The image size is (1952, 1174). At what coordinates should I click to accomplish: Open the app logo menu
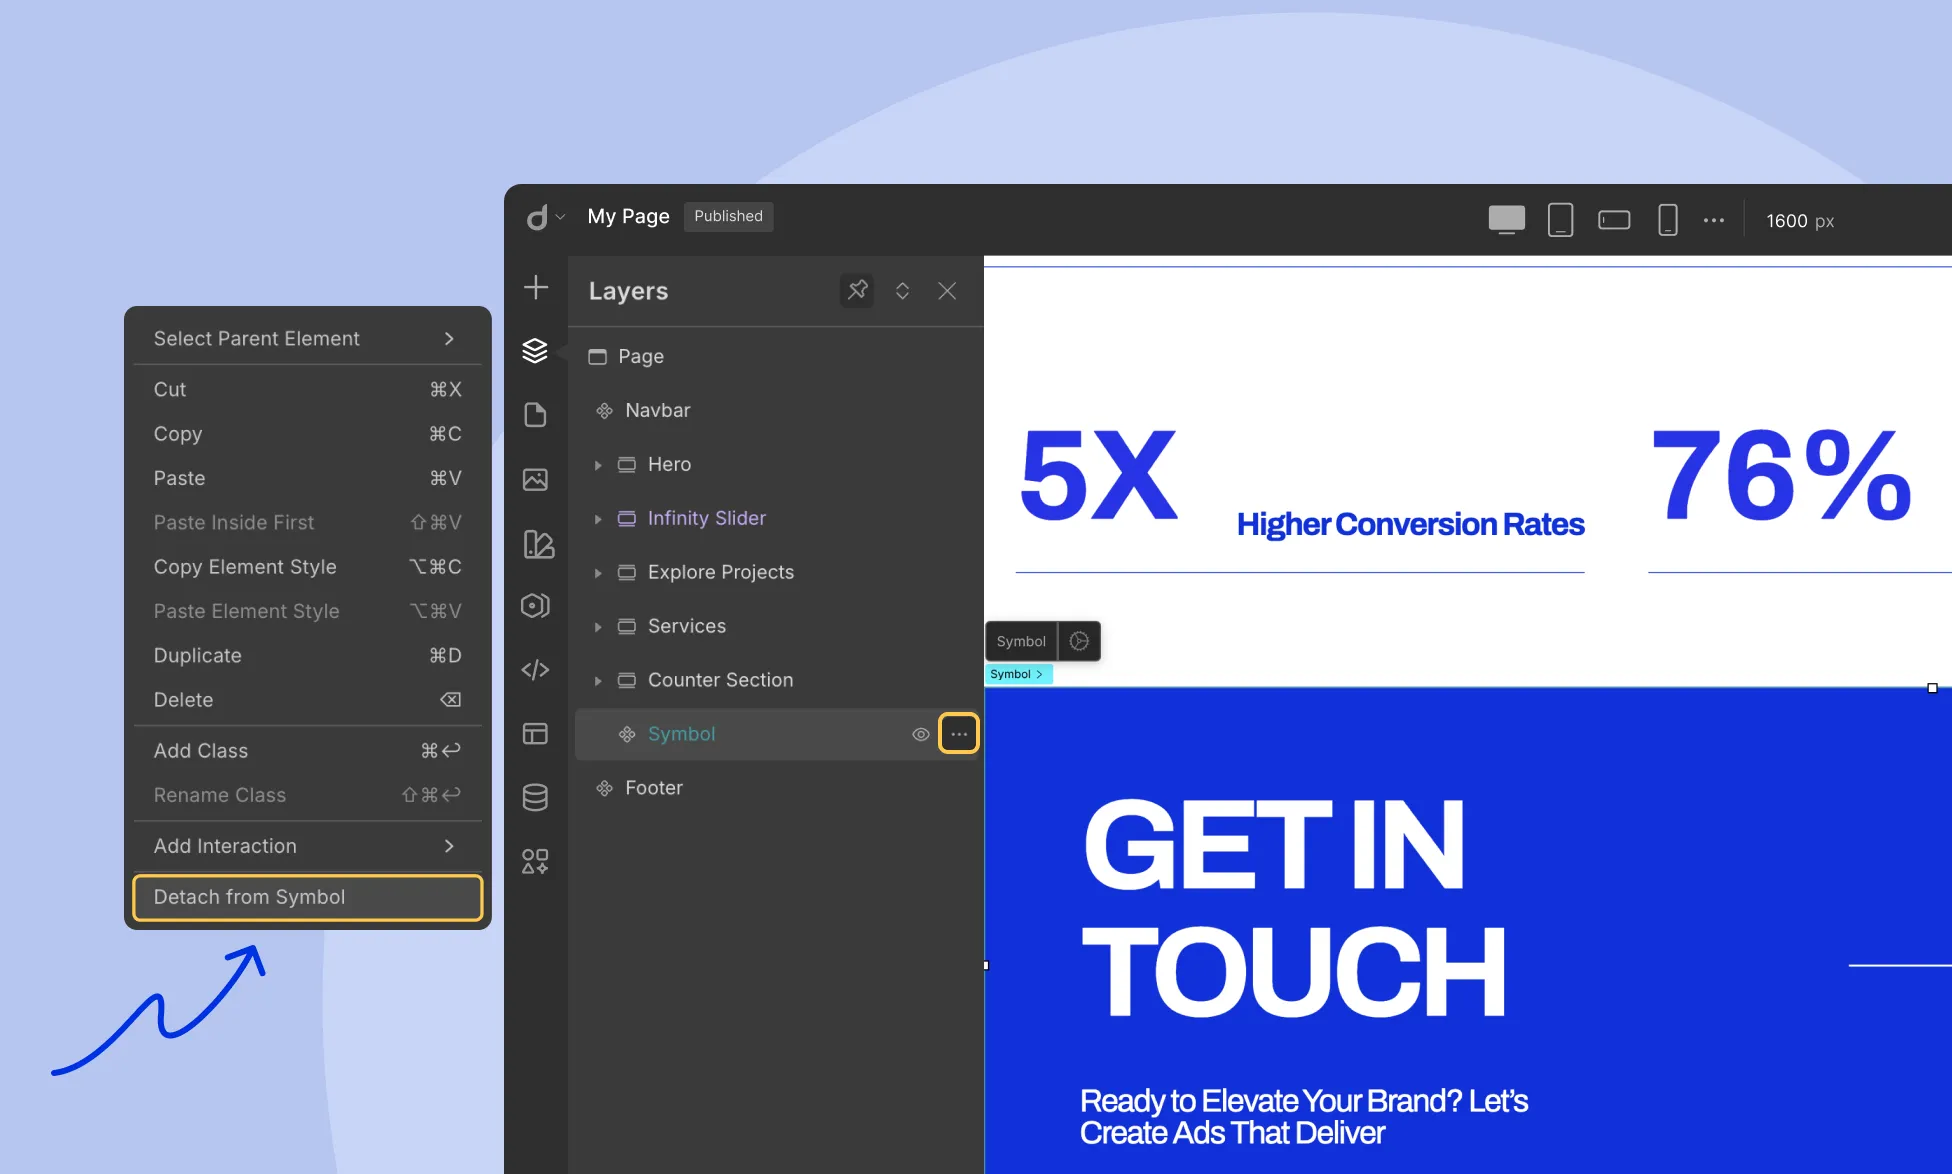[545, 217]
